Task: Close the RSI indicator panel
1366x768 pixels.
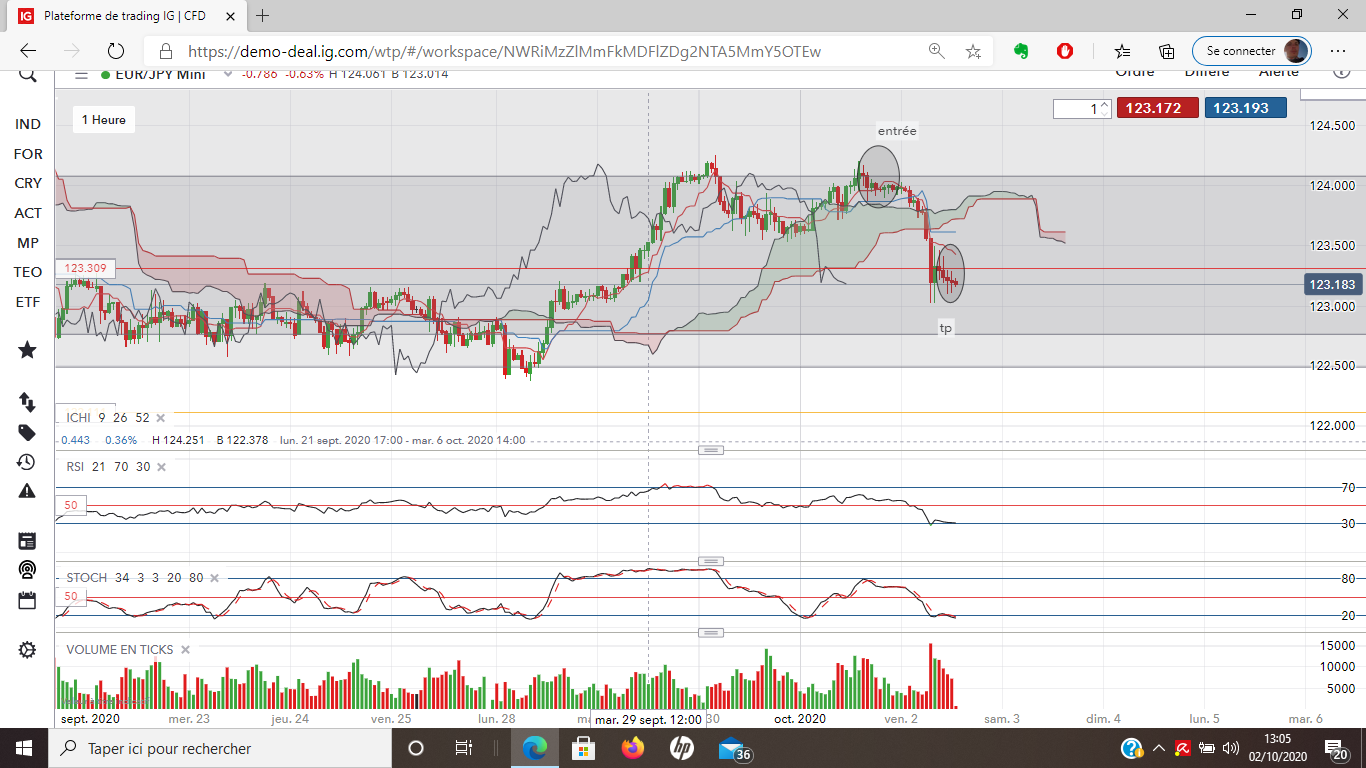Action: (161, 466)
